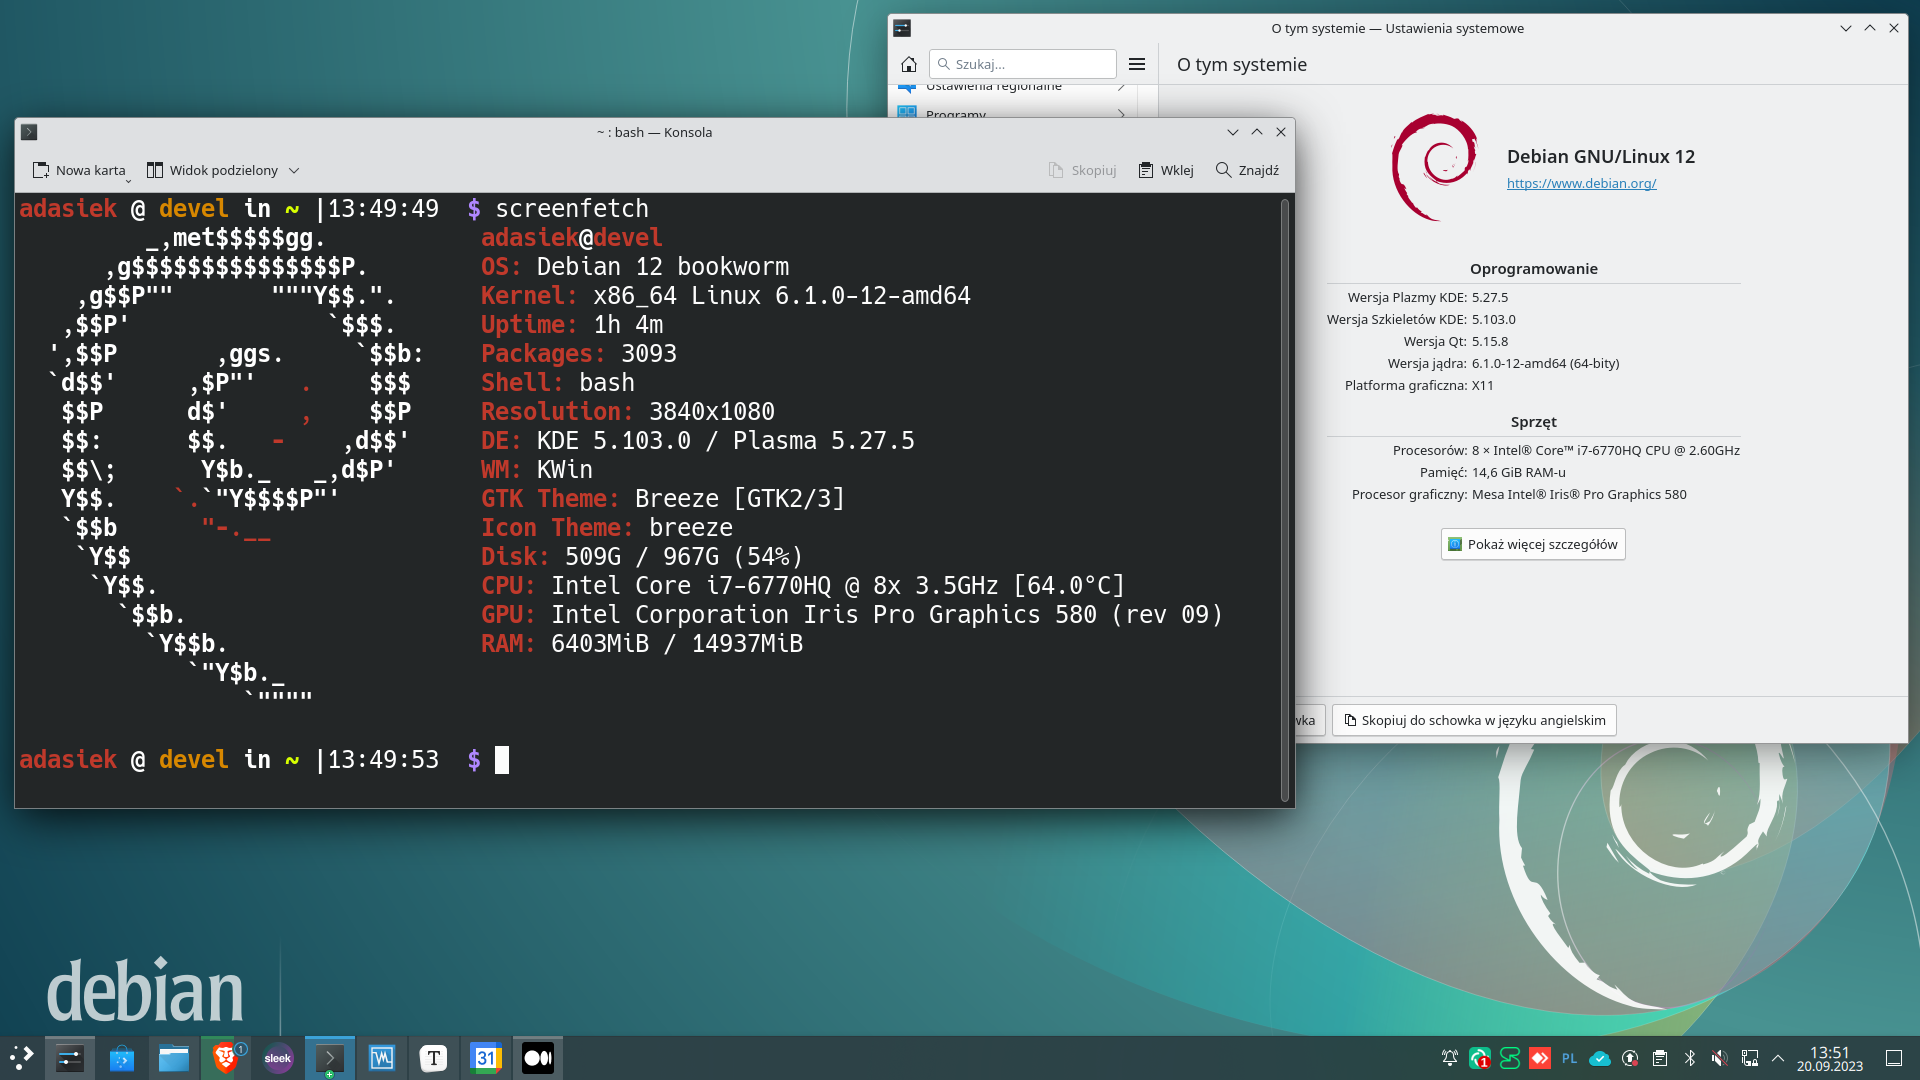
Task: Open the debian.org website link
Action: [x=1581, y=183]
